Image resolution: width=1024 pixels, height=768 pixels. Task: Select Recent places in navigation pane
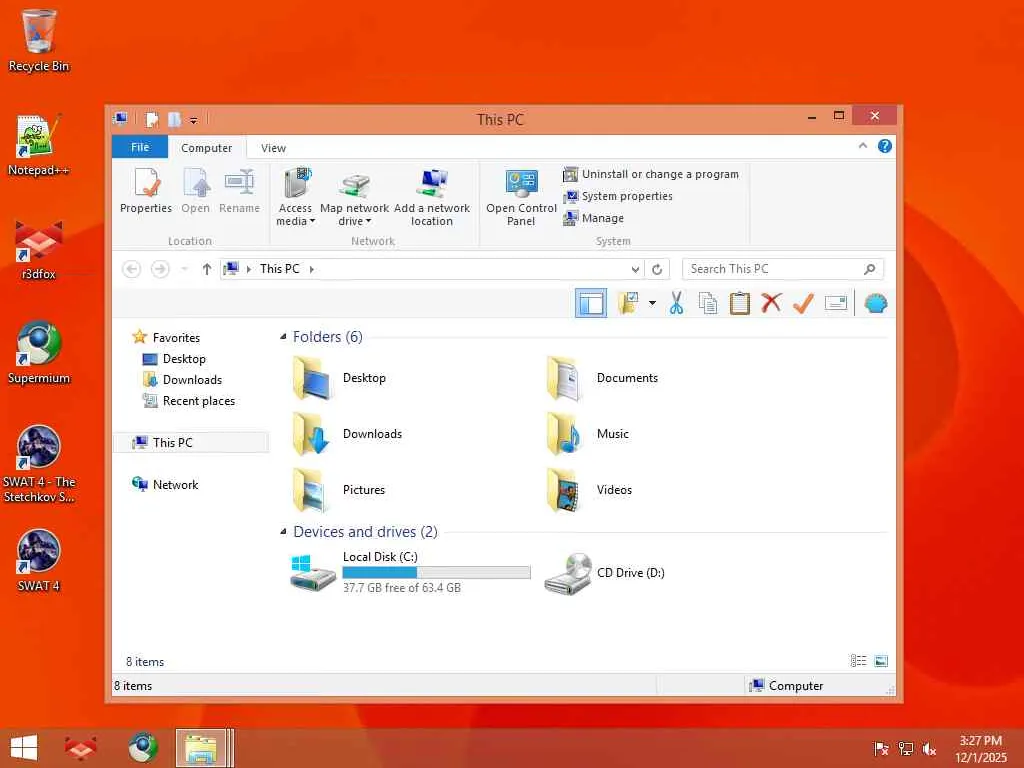click(189, 401)
